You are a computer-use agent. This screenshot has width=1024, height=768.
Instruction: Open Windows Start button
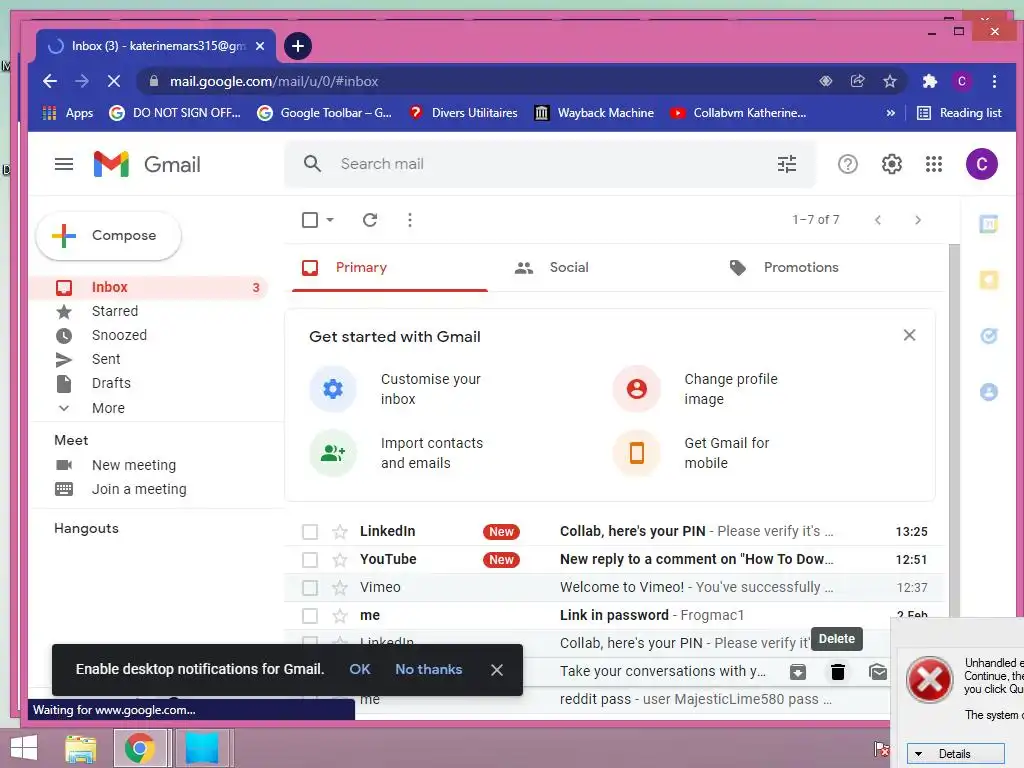tap(24, 748)
